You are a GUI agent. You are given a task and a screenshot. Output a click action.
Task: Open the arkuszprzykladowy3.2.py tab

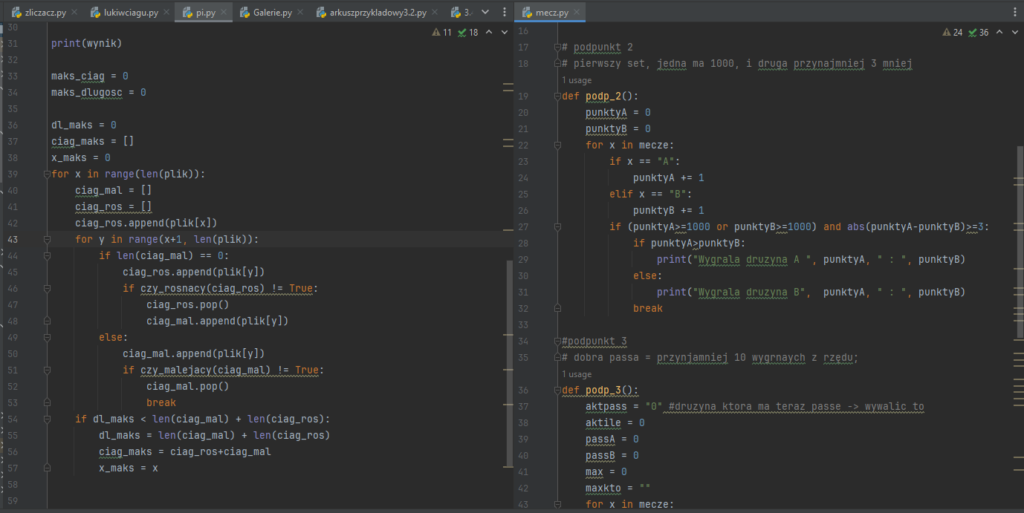[x=378, y=13]
